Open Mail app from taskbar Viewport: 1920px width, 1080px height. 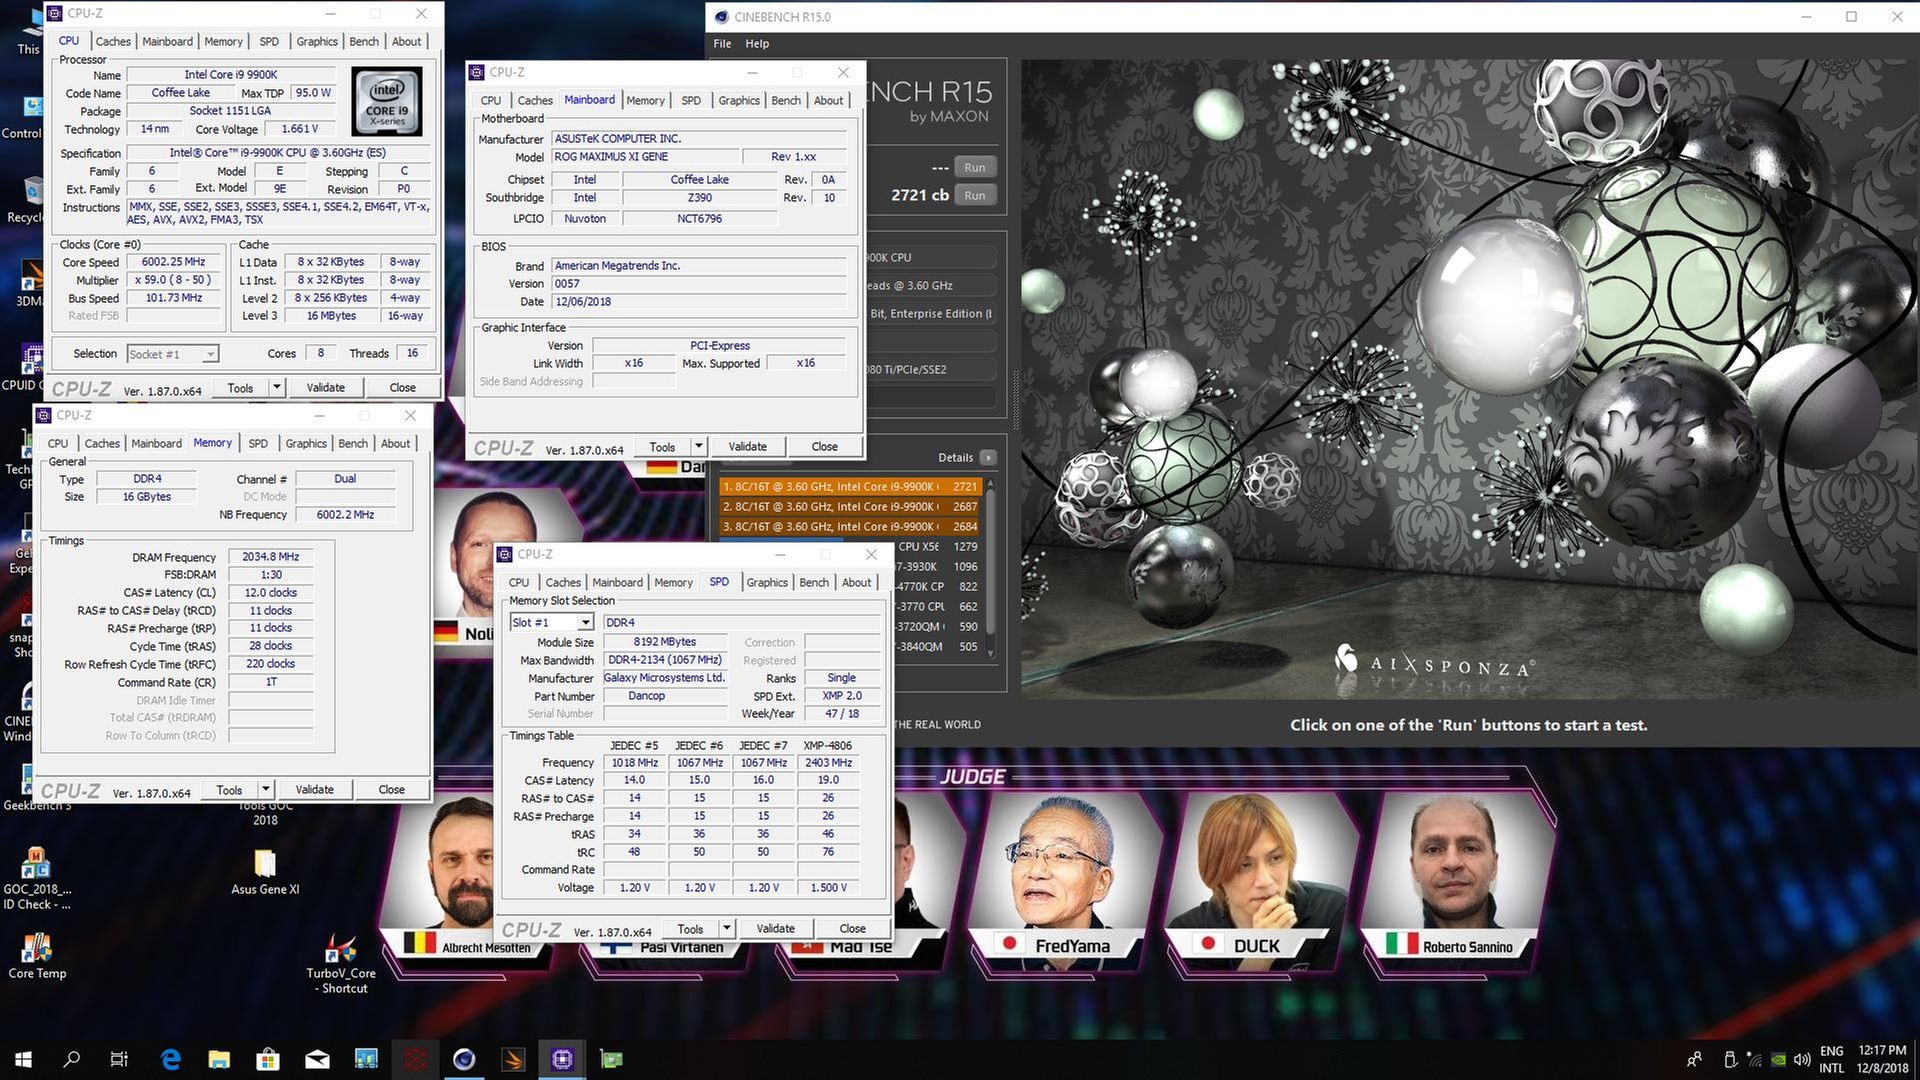coord(317,1059)
